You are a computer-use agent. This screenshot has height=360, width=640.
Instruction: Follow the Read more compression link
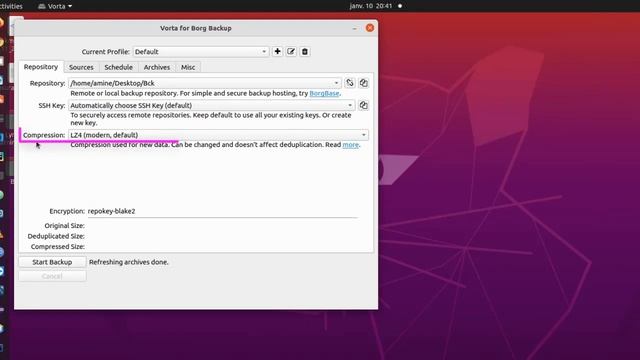351,145
